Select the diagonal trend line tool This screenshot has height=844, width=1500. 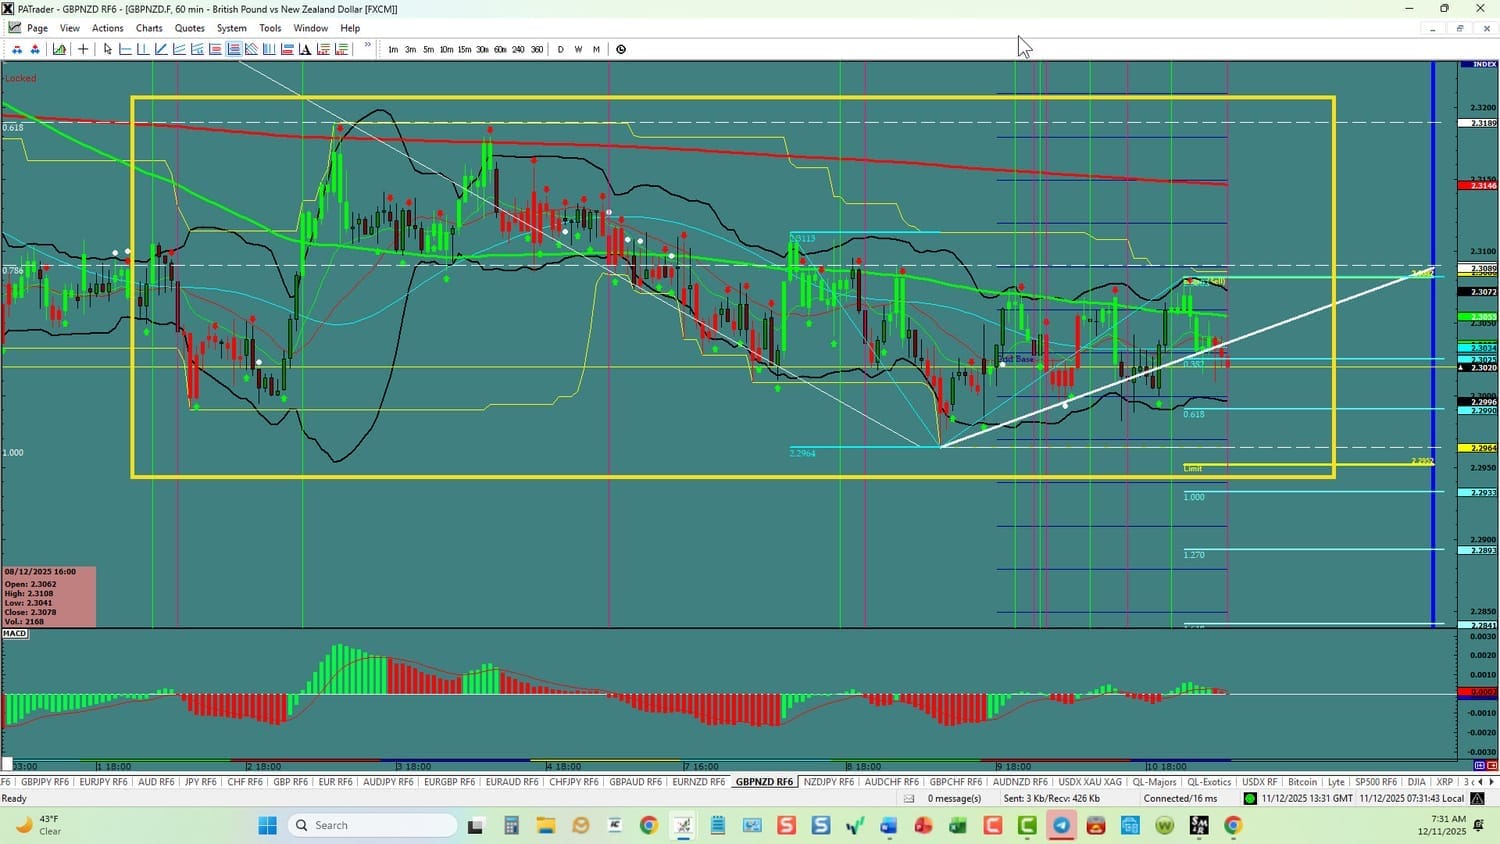(x=161, y=49)
